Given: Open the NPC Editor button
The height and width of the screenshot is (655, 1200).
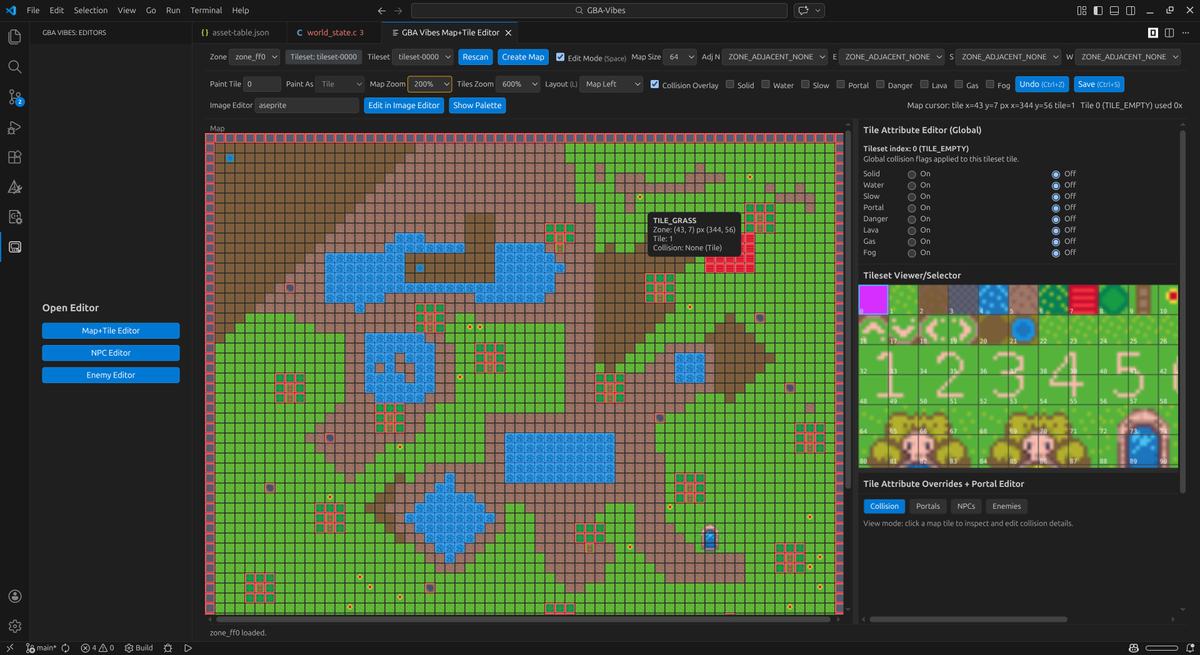Looking at the screenshot, I should point(111,353).
